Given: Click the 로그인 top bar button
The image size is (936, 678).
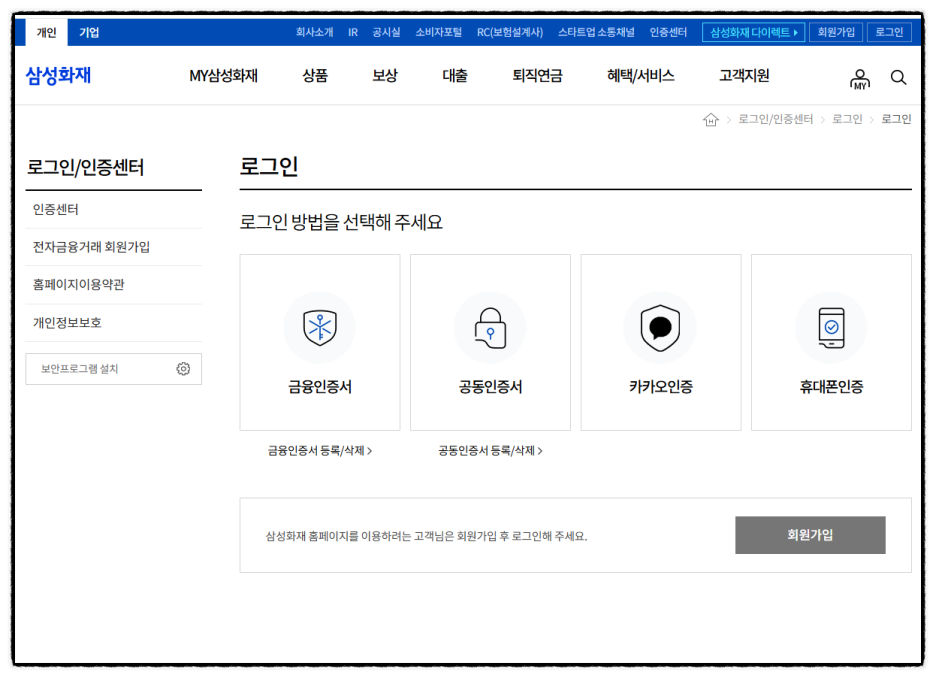Looking at the screenshot, I should 889,32.
